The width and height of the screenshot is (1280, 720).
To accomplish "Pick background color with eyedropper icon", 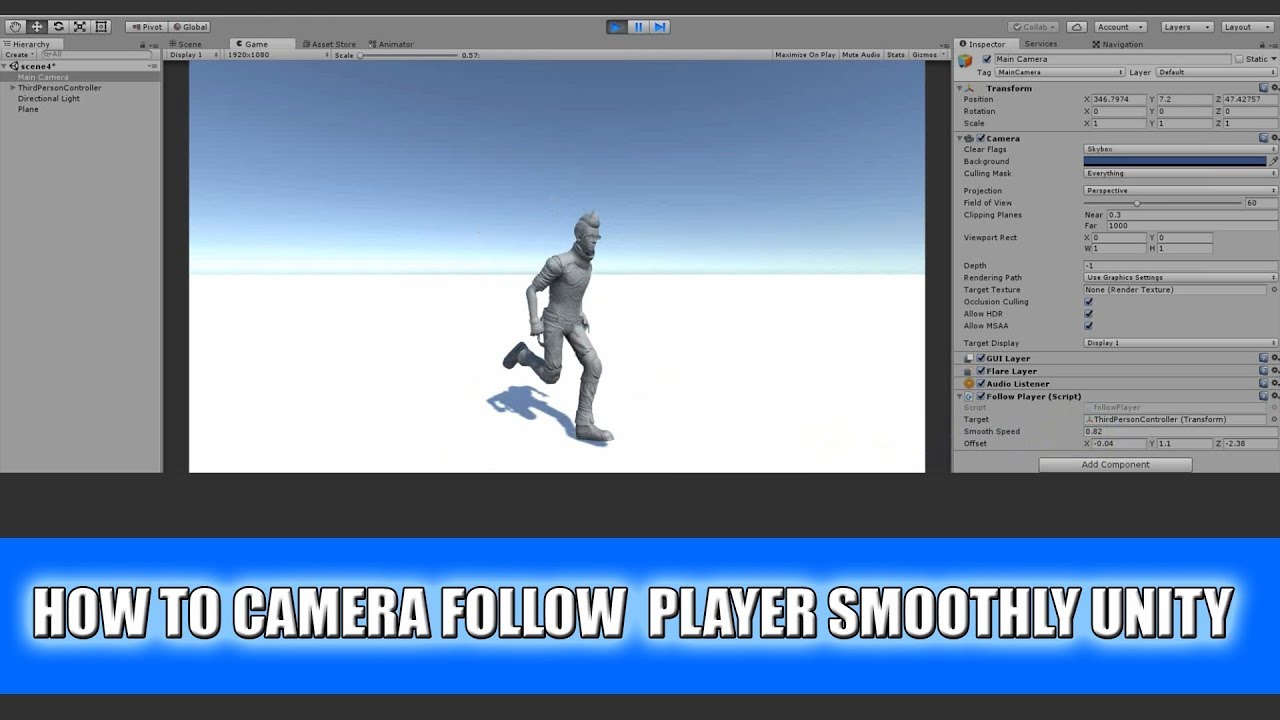I will tap(1274, 161).
